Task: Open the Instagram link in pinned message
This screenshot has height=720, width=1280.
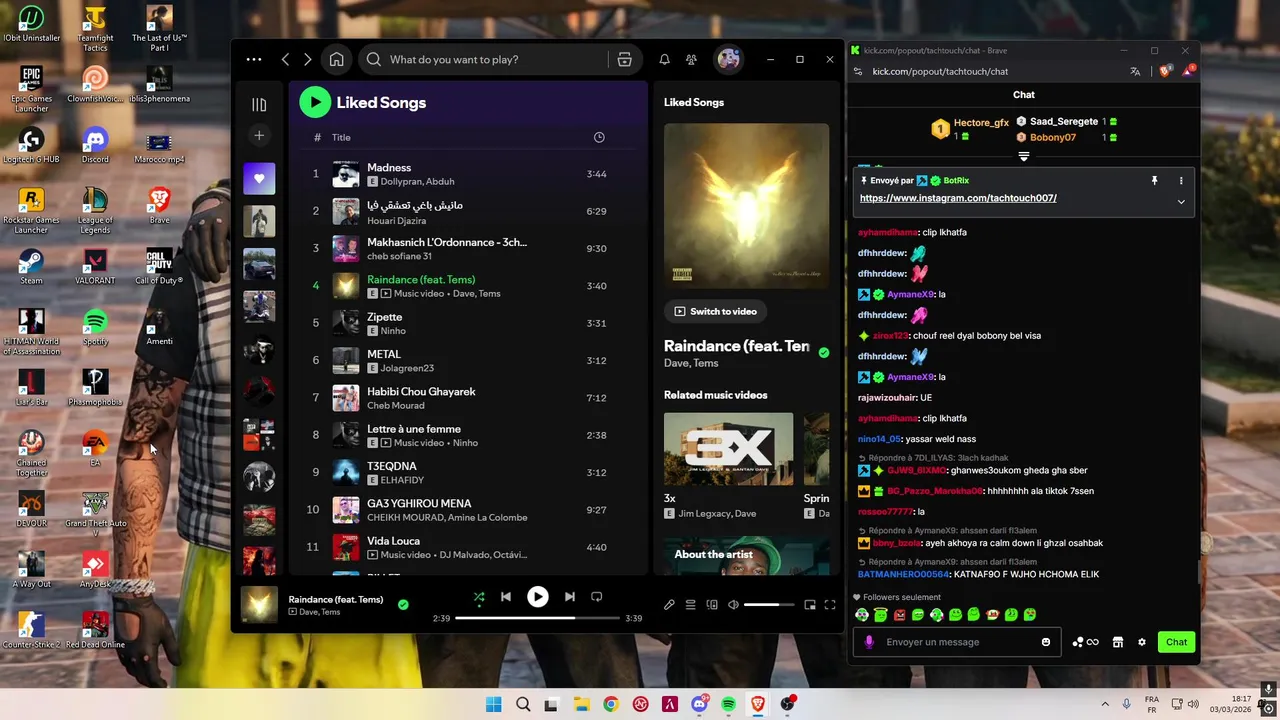Action: (x=958, y=198)
